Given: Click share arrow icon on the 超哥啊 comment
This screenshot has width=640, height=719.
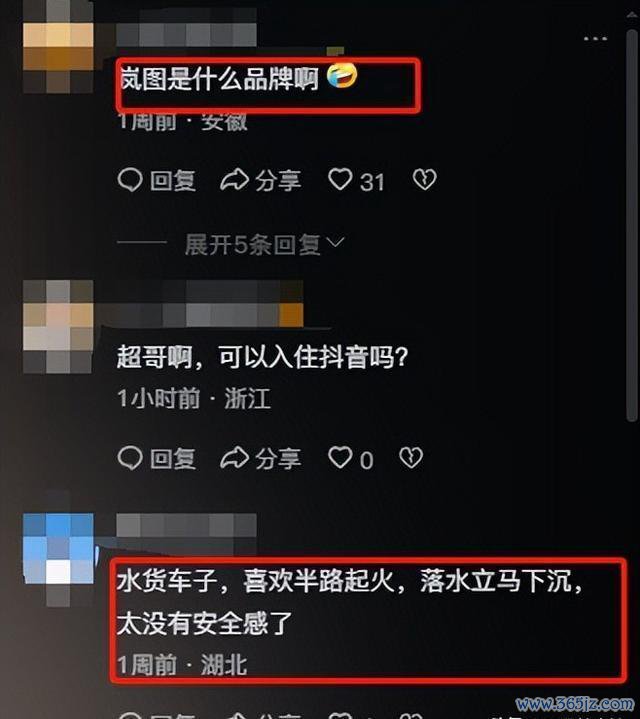Looking at the screenshot, I should 234,458.
